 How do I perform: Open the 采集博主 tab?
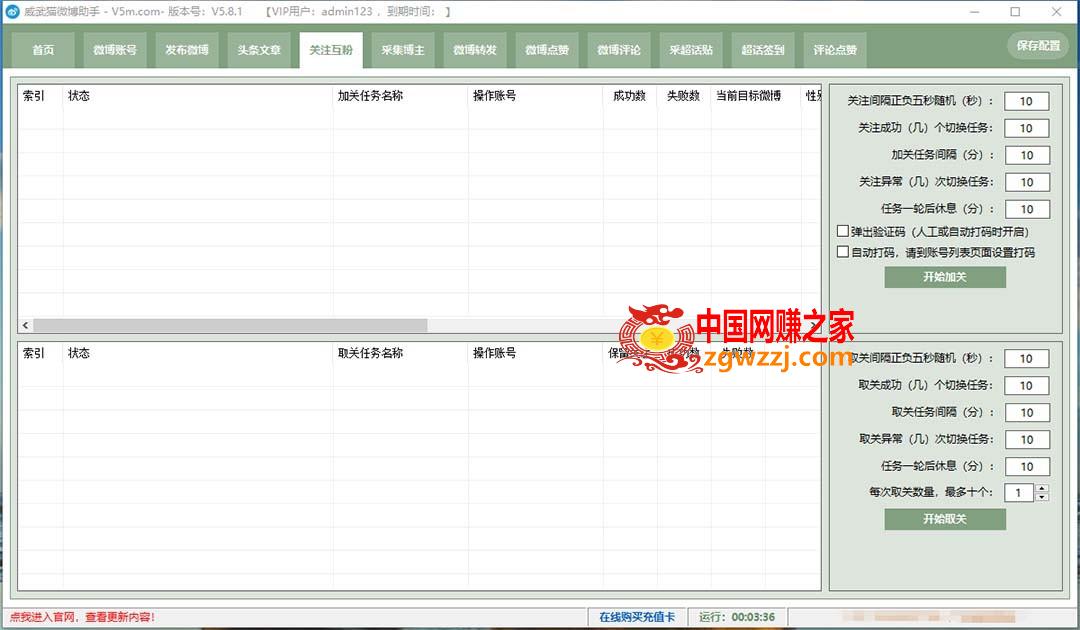point(403,50)
